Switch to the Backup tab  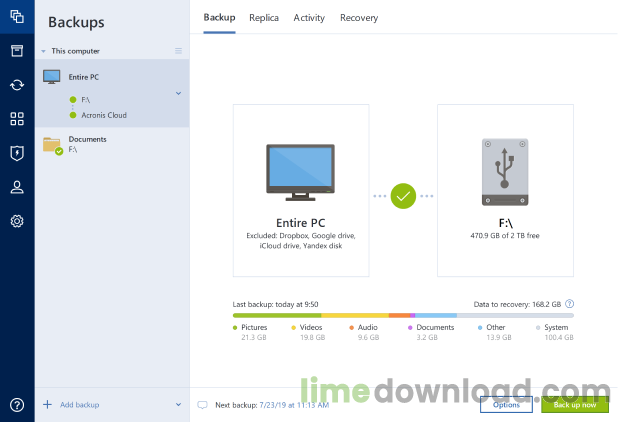point(219,18)
